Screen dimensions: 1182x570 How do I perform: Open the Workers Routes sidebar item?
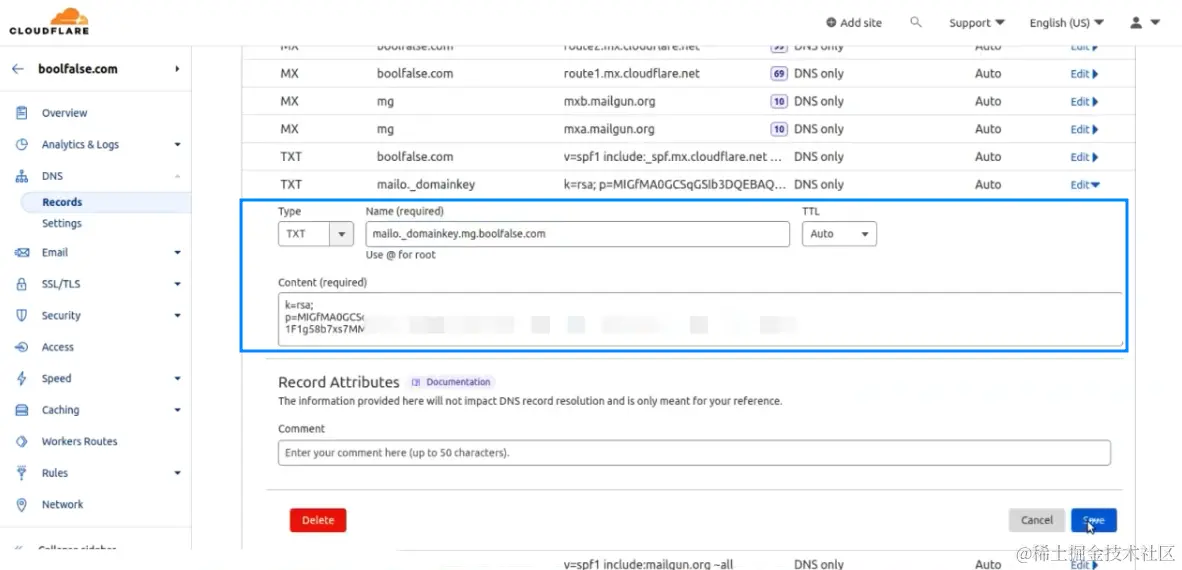point(79,442)
